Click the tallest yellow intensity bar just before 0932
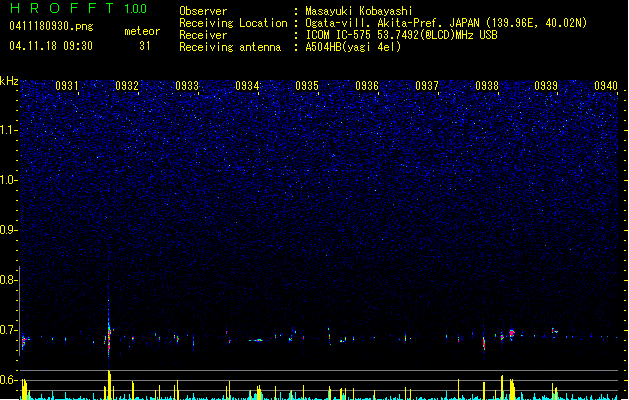The height and width of the screenshot is (400, 629). pos(109,385)
